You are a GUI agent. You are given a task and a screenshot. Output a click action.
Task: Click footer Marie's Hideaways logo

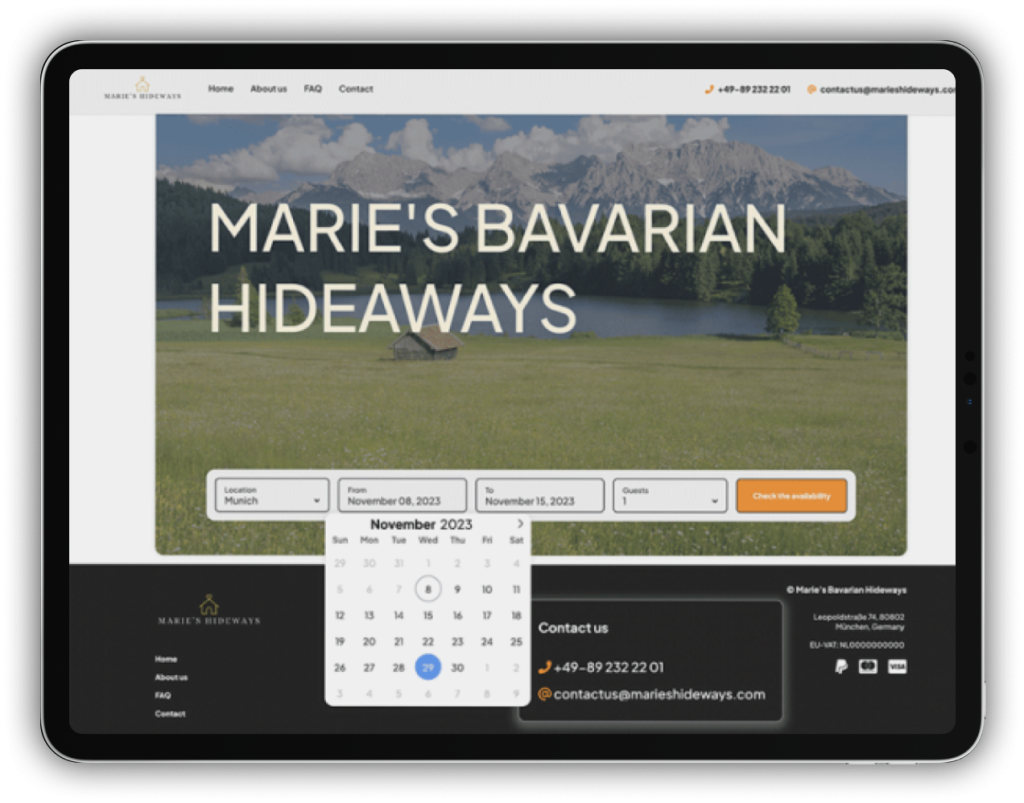point(209,610)
